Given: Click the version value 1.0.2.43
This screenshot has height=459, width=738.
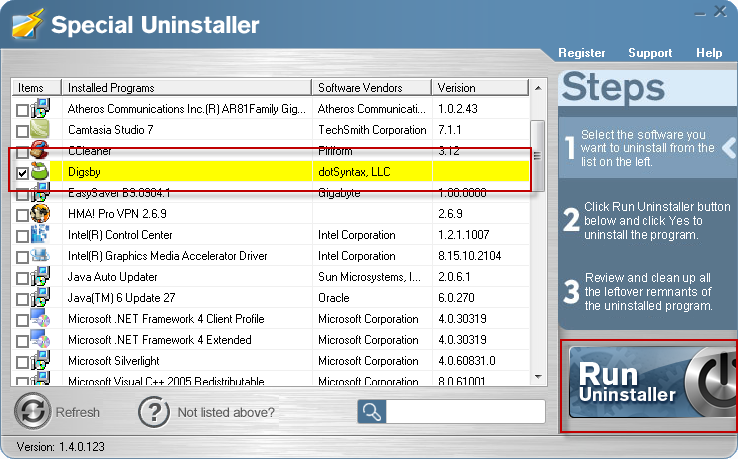Looking at the screenshot, I should tap(458, 109).
